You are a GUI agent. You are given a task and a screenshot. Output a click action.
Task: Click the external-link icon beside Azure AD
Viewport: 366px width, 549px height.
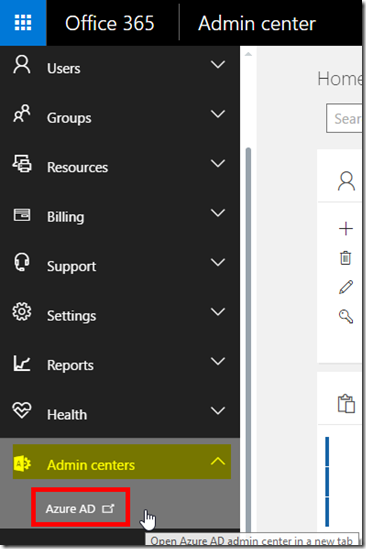108,508
